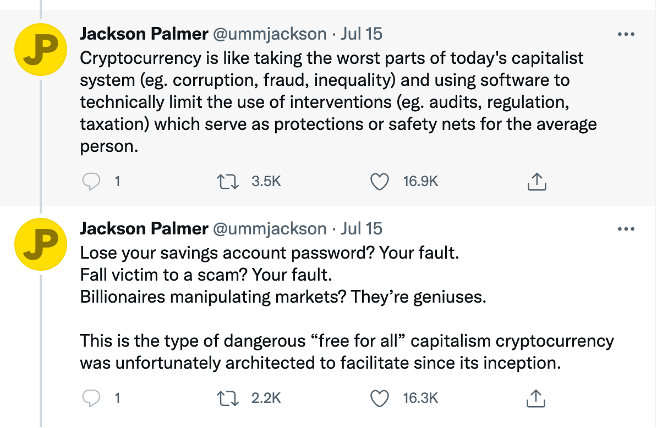
Task: Retweet the tweet with 2.2K retweets
Action: tap(228, 398)
